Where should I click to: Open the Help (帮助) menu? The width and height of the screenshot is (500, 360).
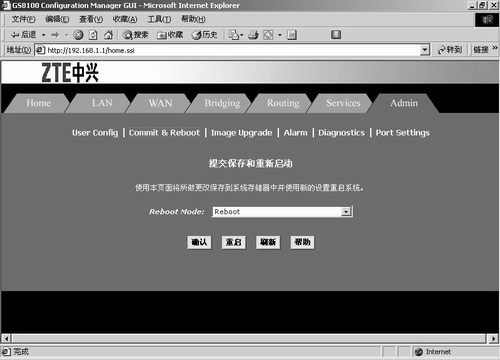(x=193, y=19)
